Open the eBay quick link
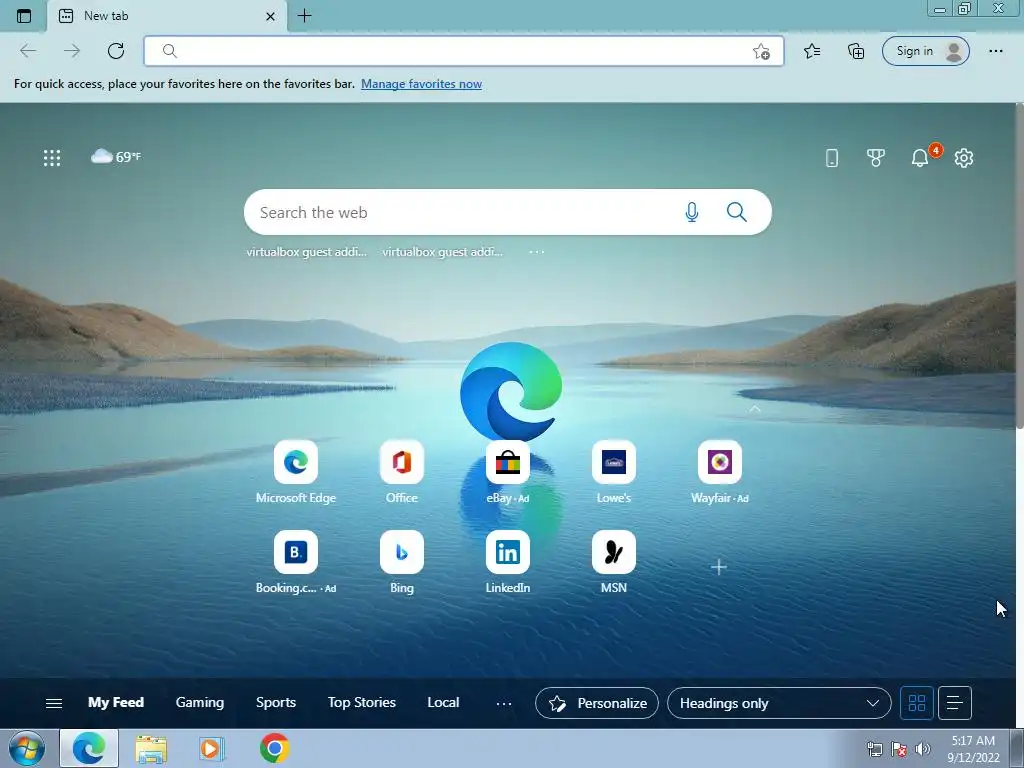The image size is (1024, 768). (507, 473)
